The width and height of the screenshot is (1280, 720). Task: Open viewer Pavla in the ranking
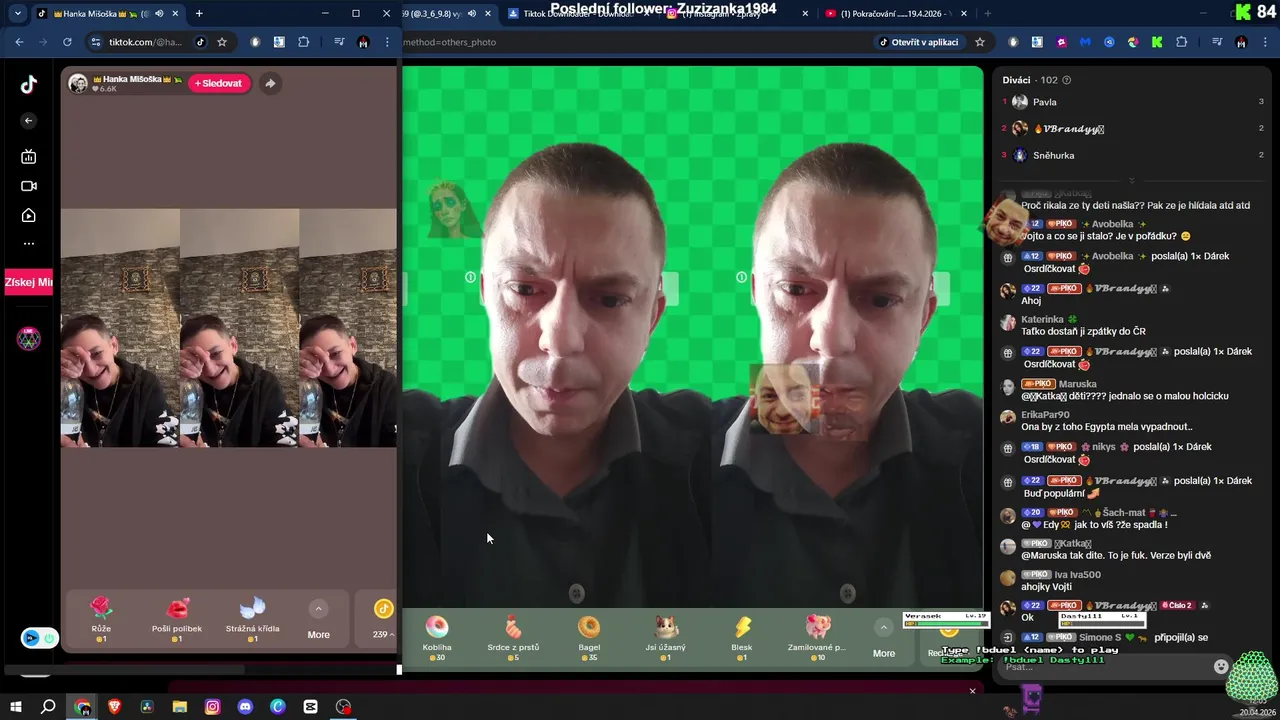1044,102
